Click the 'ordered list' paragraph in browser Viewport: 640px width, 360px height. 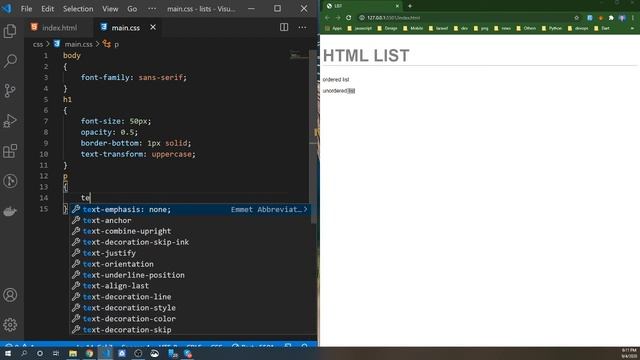pos(336,80)
